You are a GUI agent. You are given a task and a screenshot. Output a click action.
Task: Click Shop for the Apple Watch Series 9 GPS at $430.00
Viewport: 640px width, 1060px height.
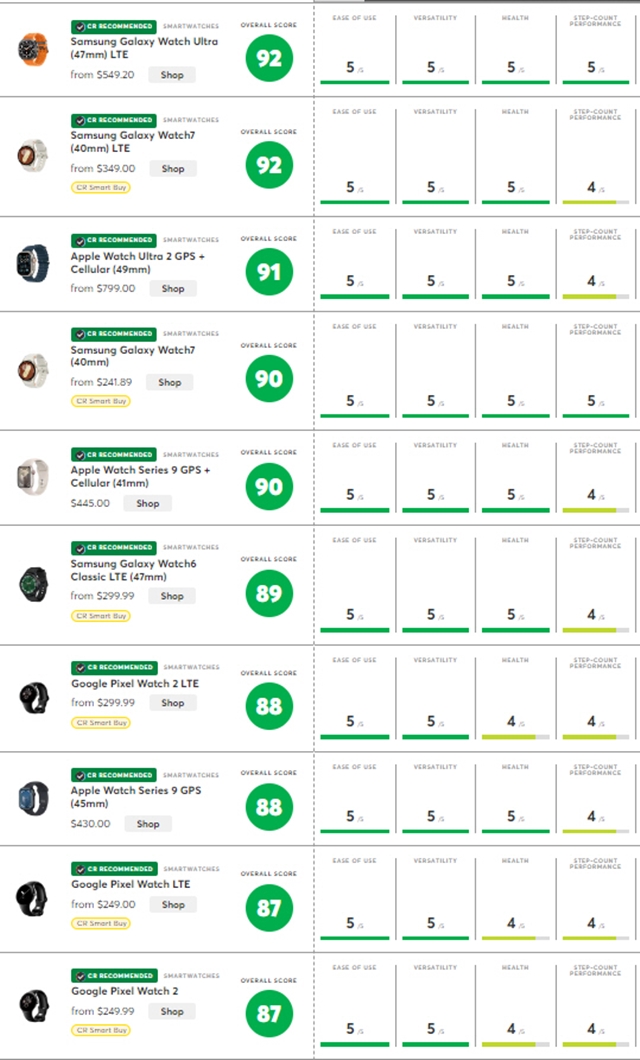pos(148,824)
